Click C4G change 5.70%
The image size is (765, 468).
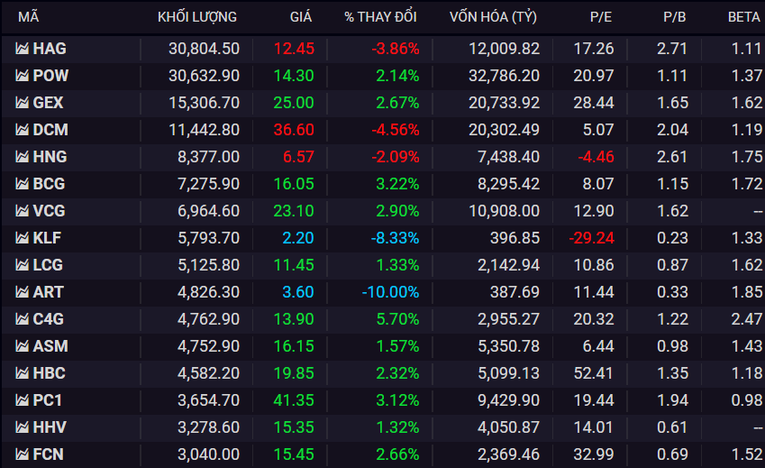tap(398, 319)
